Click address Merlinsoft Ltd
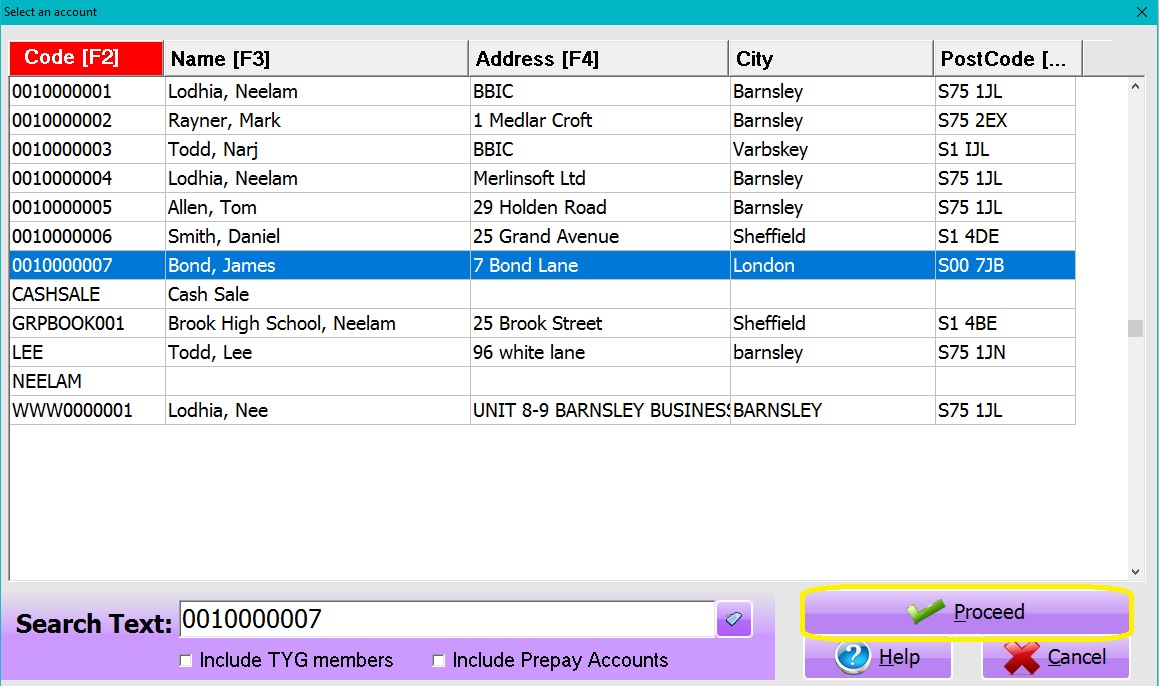The width and height of the screenshot is (1159, 686). click(529, 178)
